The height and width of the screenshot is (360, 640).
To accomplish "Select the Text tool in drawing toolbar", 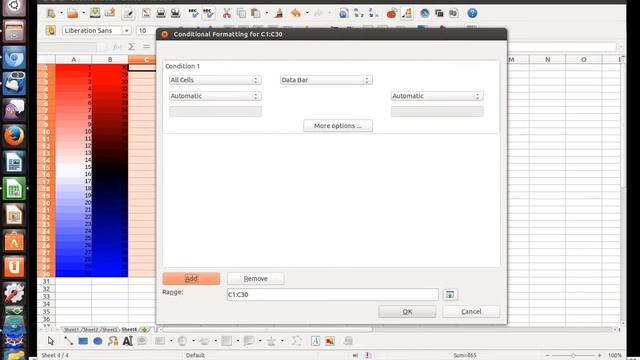I will pos(127,341).
